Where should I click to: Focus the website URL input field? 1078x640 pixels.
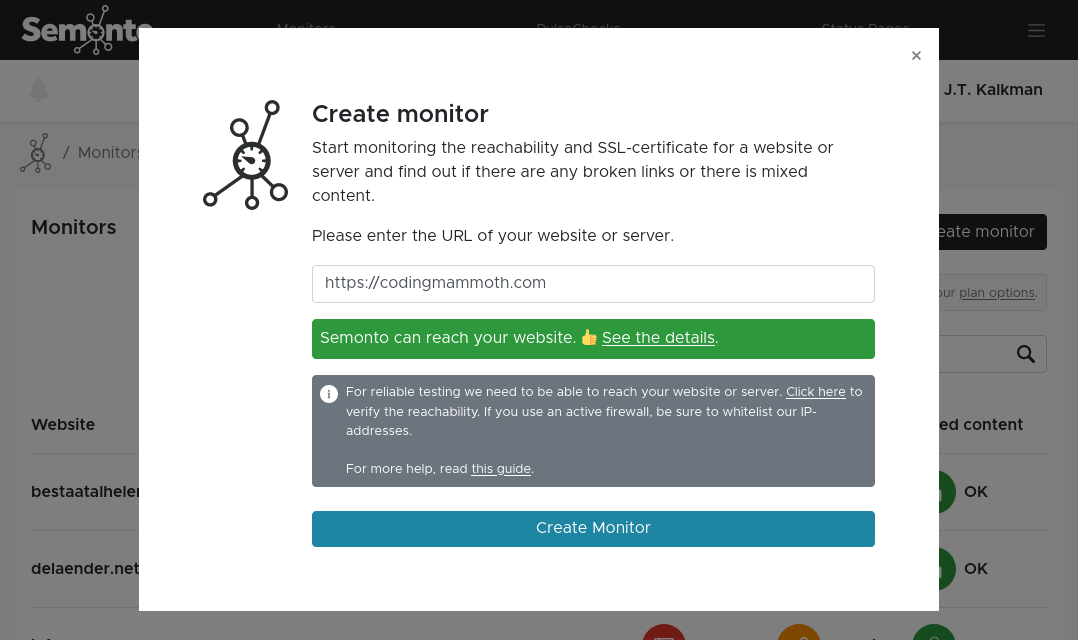(593, 283)
